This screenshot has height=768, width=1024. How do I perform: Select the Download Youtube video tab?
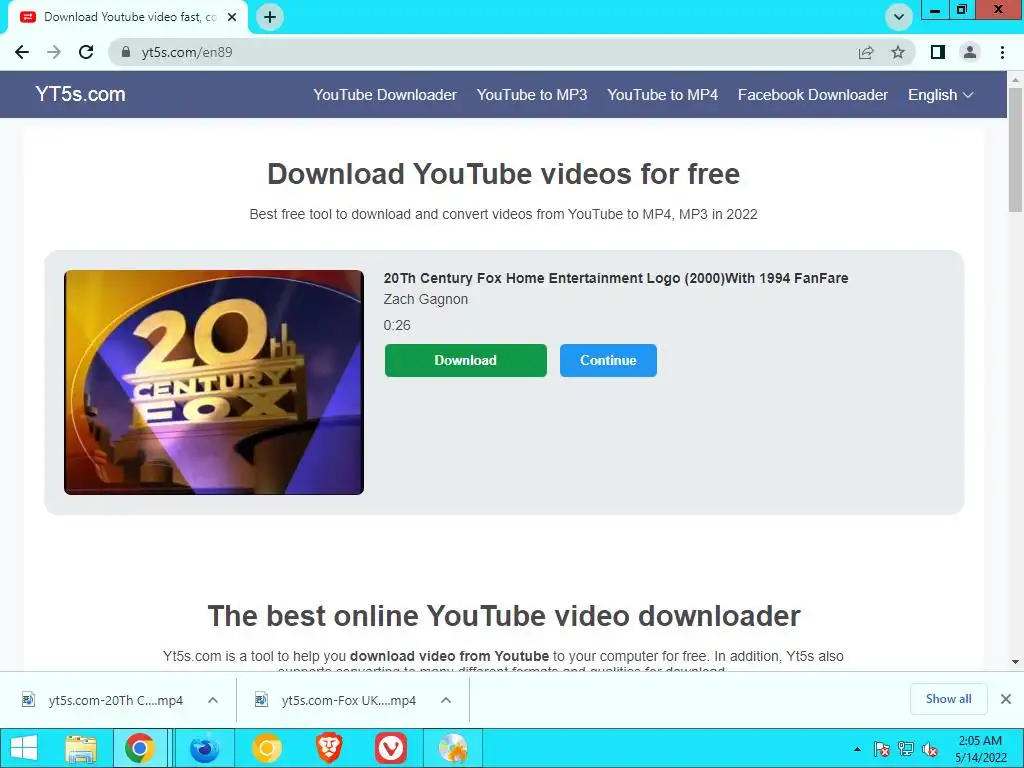coord(127,17)
